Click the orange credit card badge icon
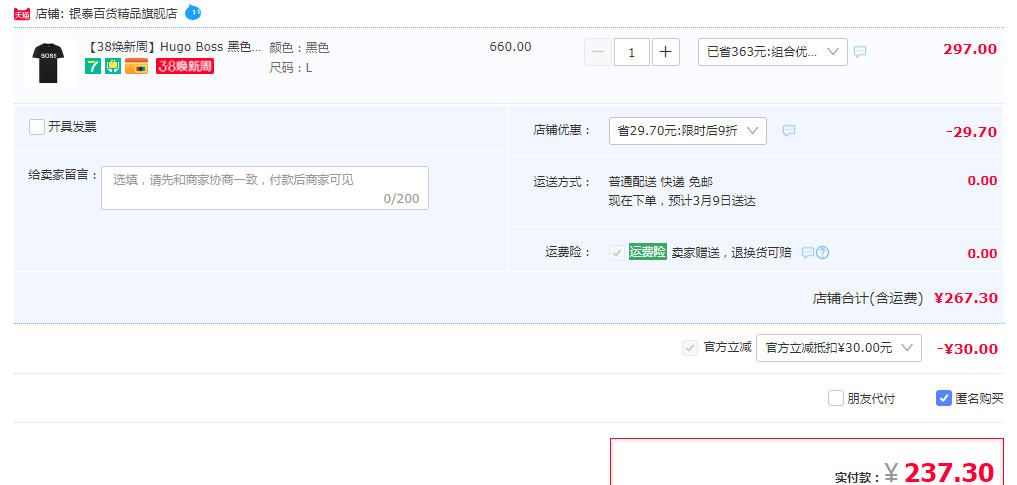 (136, 66)
